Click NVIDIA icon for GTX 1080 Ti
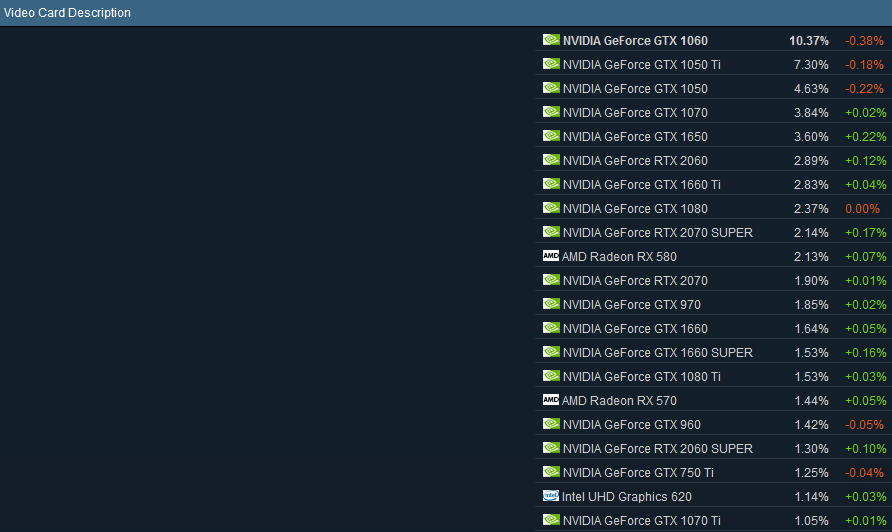The image size is (892, 532). [551, 376]
